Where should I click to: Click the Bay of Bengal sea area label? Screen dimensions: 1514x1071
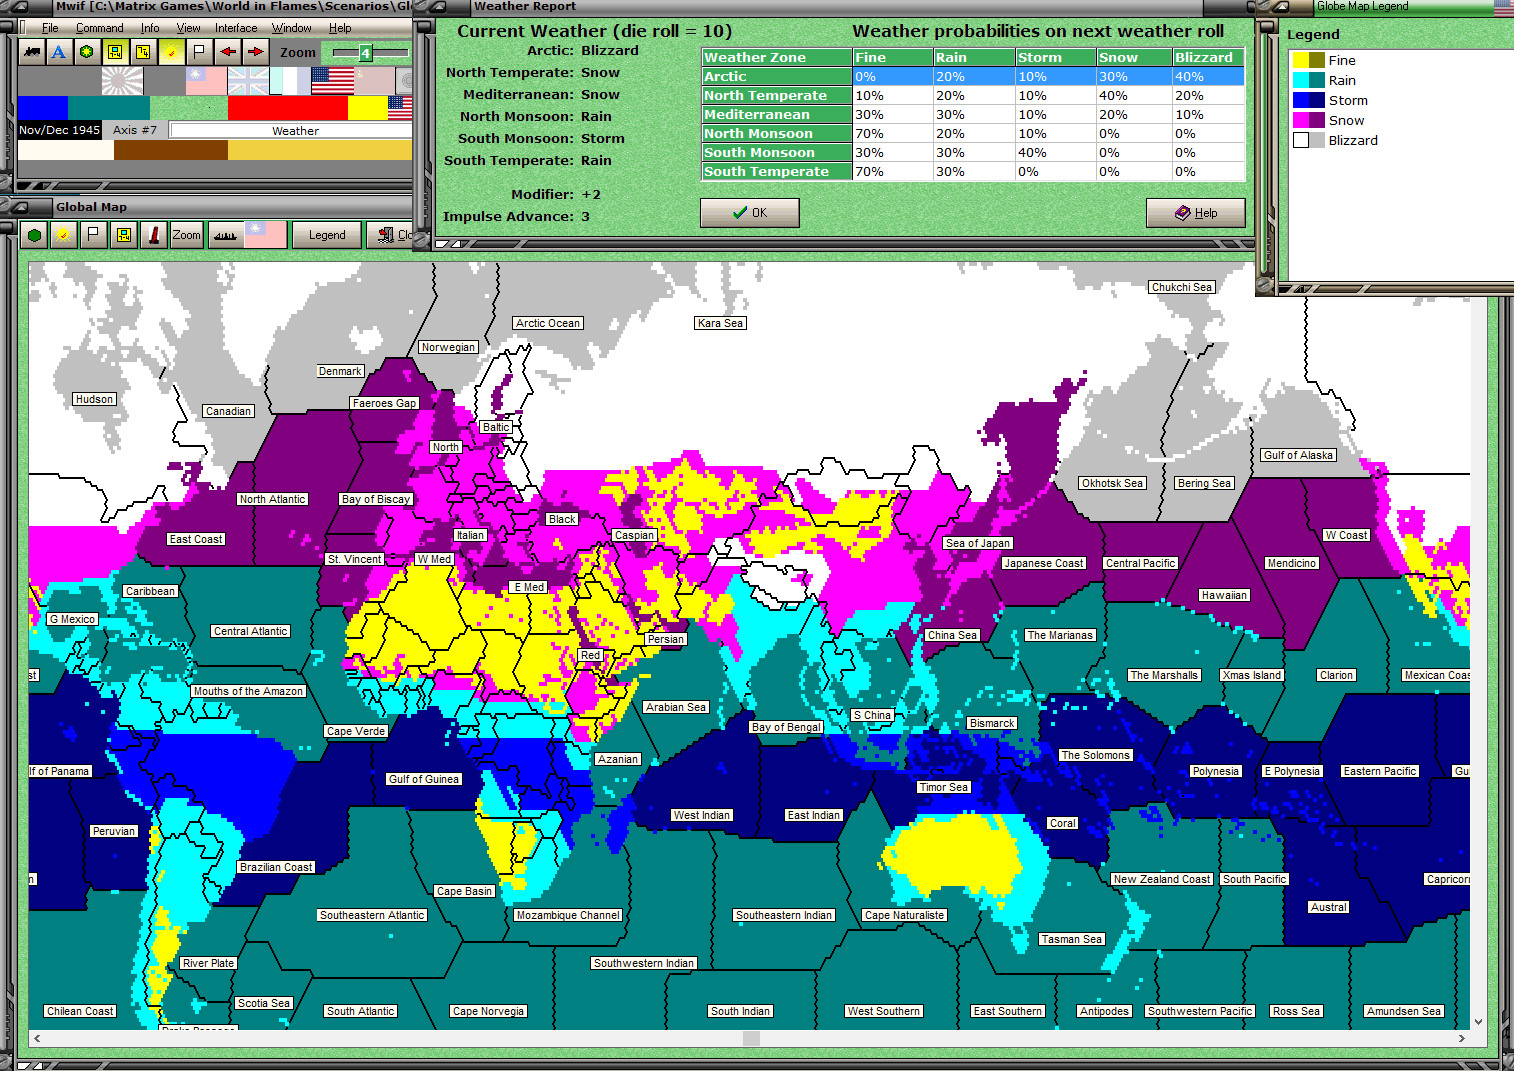786,727
